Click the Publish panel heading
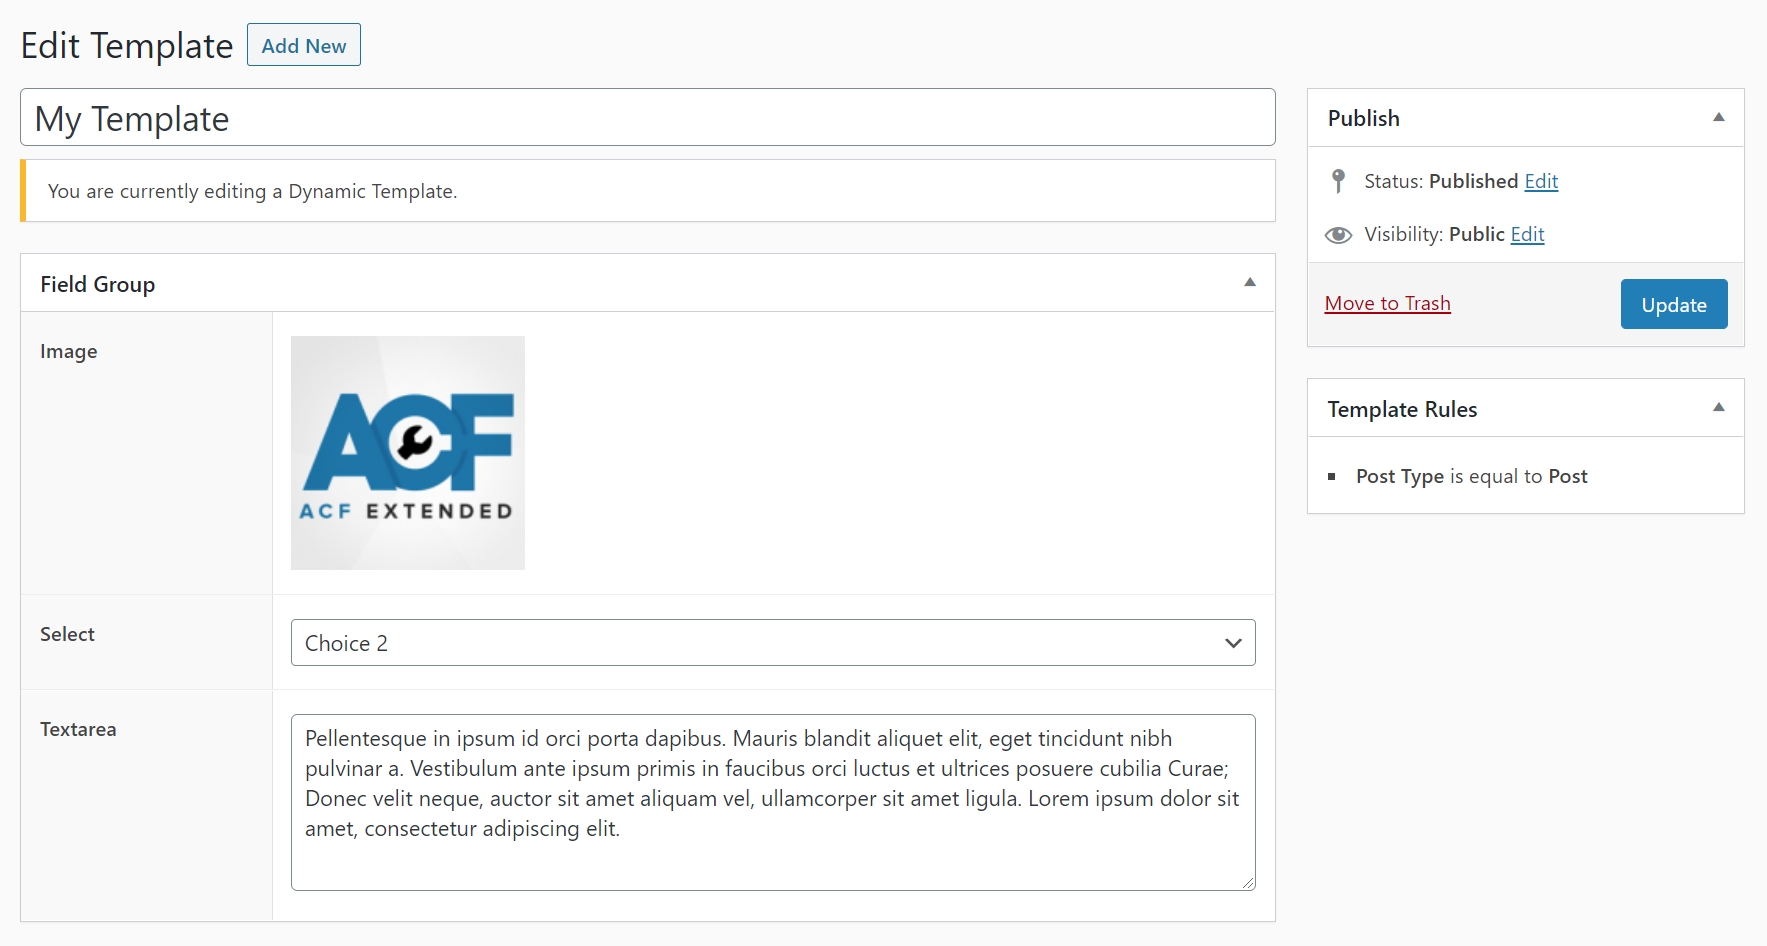Viewport: 1767px width, 946px height. 1363,118
